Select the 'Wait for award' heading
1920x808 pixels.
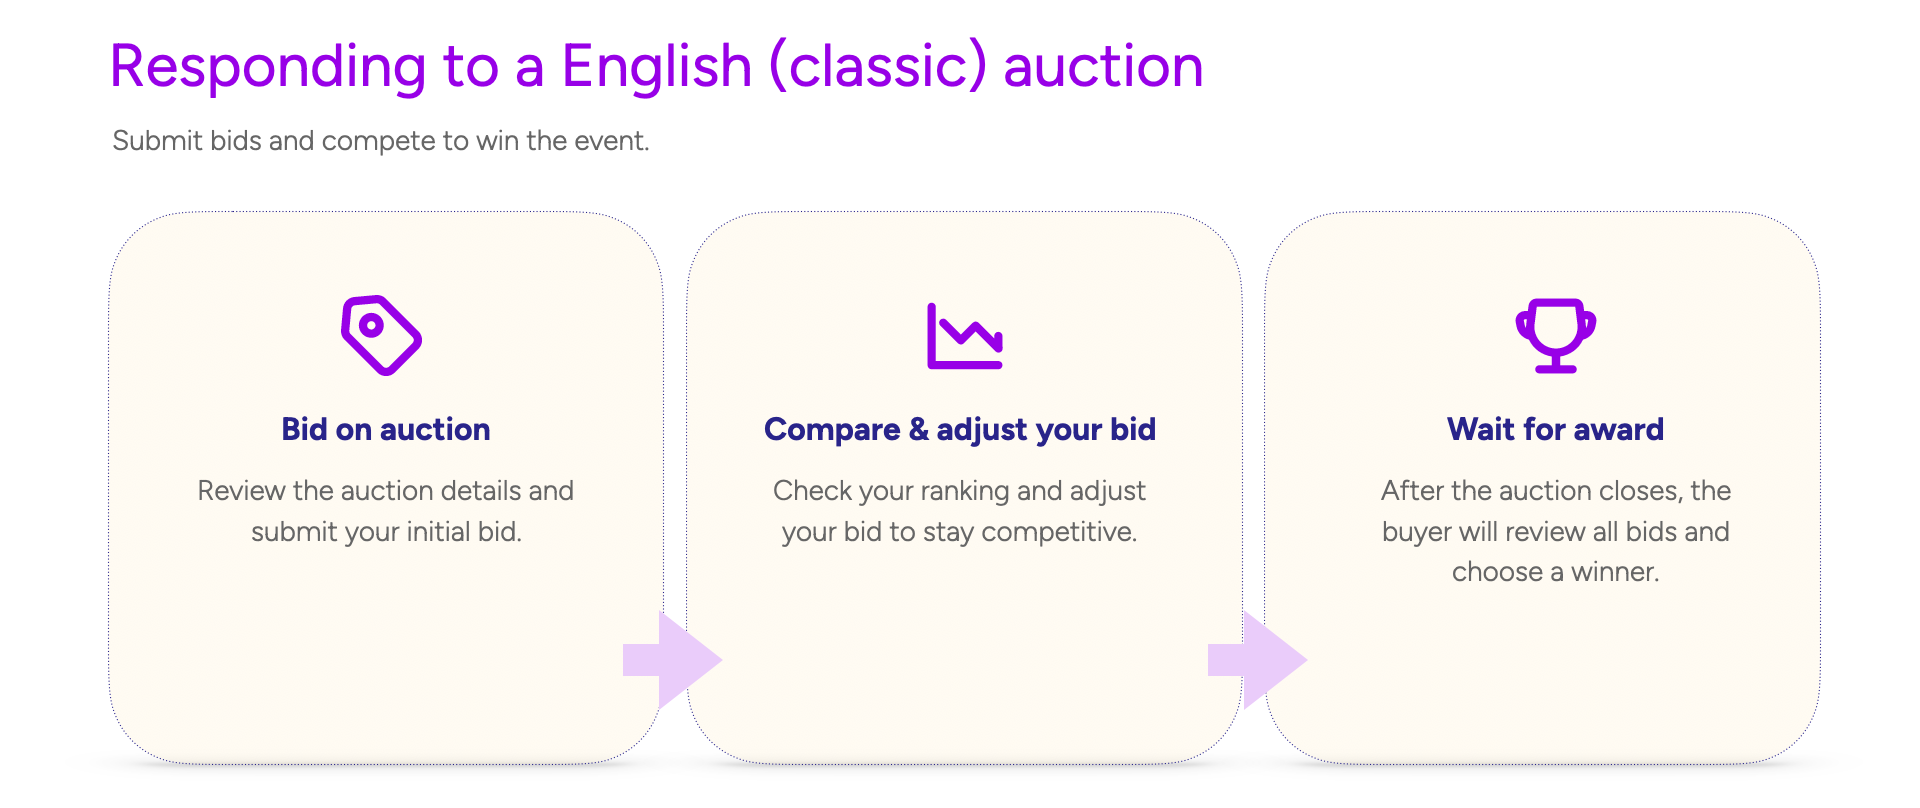1555,429
